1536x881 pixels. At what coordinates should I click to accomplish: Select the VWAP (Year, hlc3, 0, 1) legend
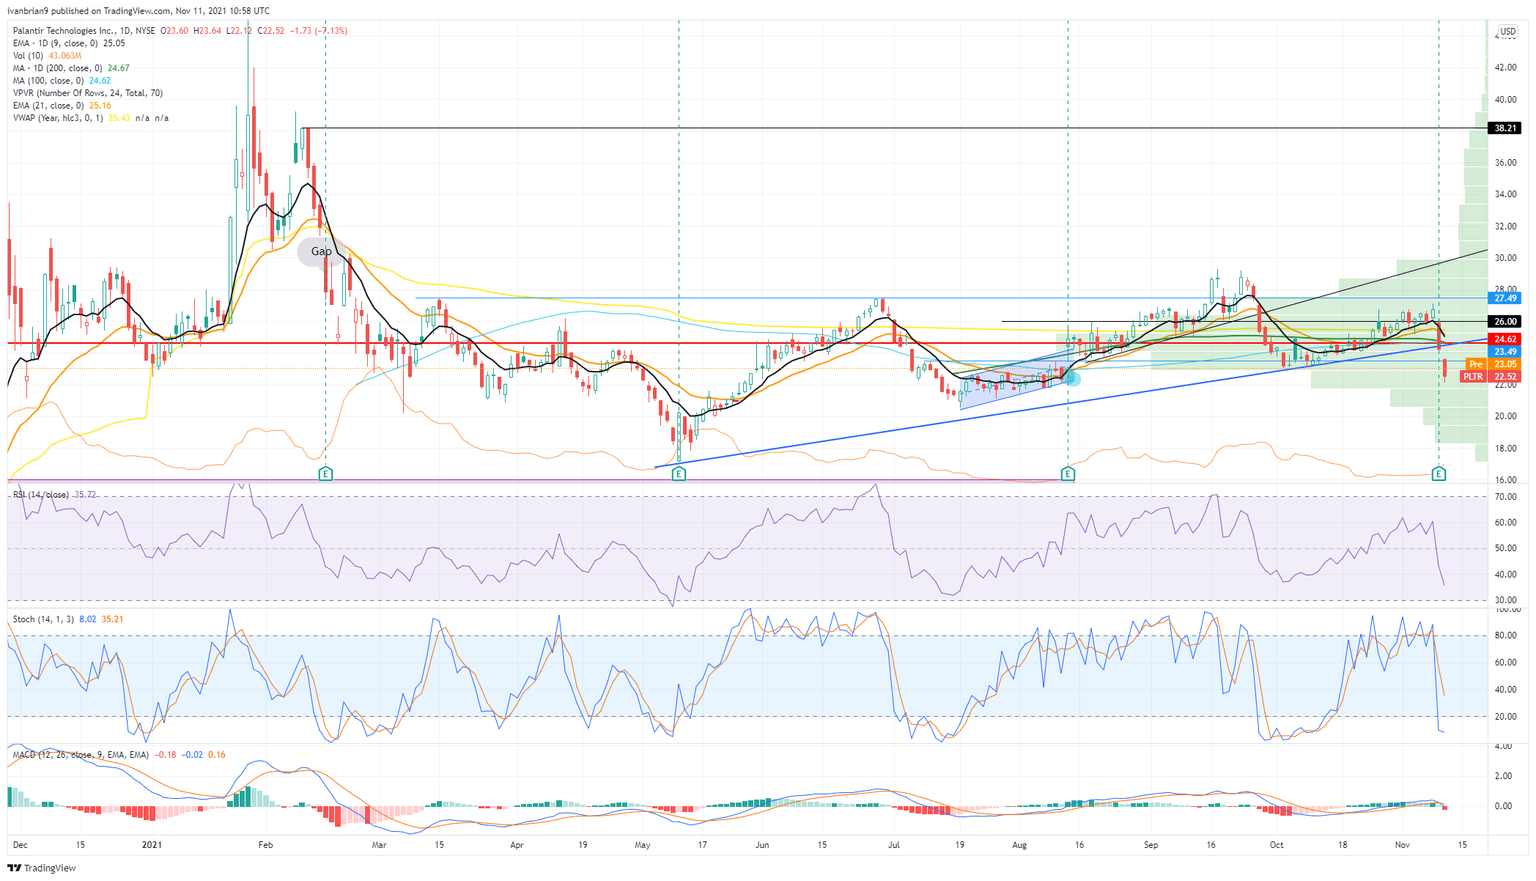[58, 118]
